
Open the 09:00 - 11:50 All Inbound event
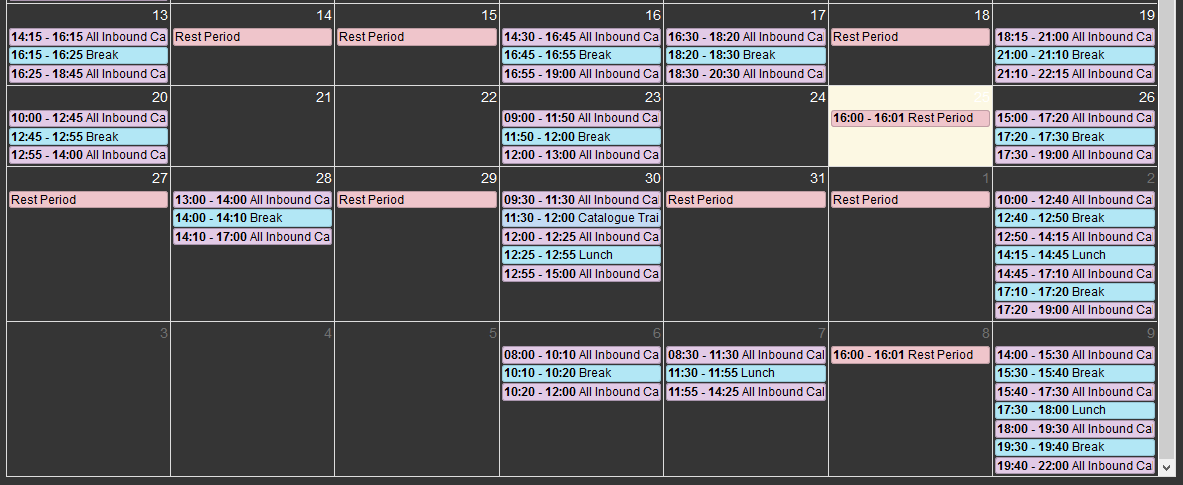pos(582,118)
